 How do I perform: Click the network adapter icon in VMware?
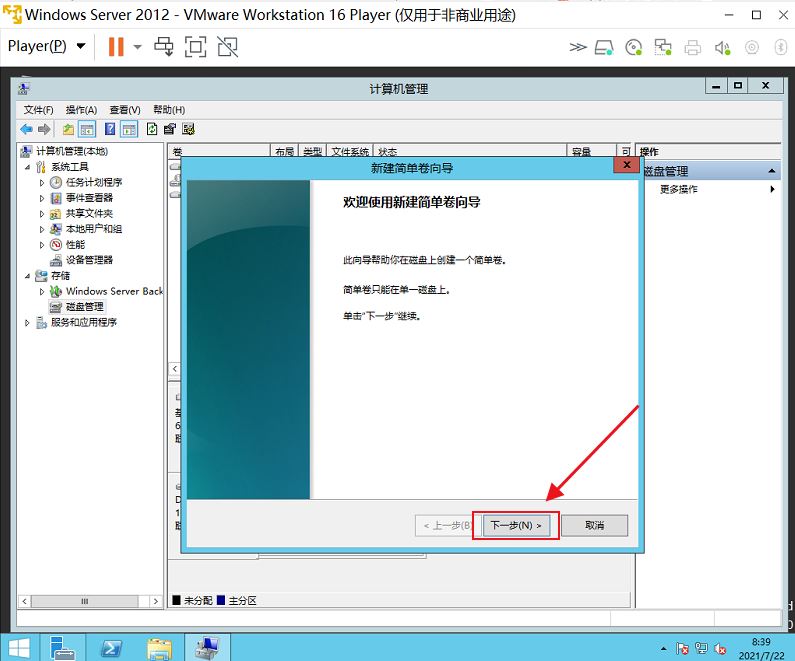[x=663, y=48]
